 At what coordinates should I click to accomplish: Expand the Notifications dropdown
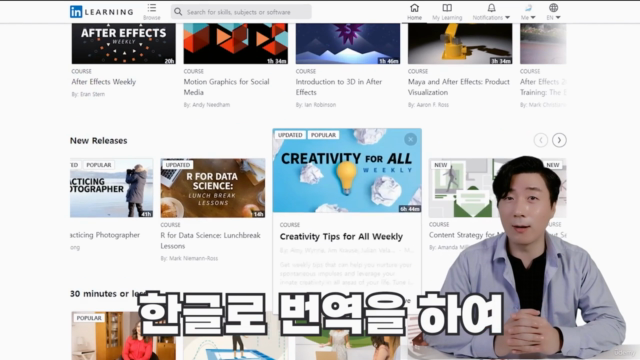click(491, 12)
